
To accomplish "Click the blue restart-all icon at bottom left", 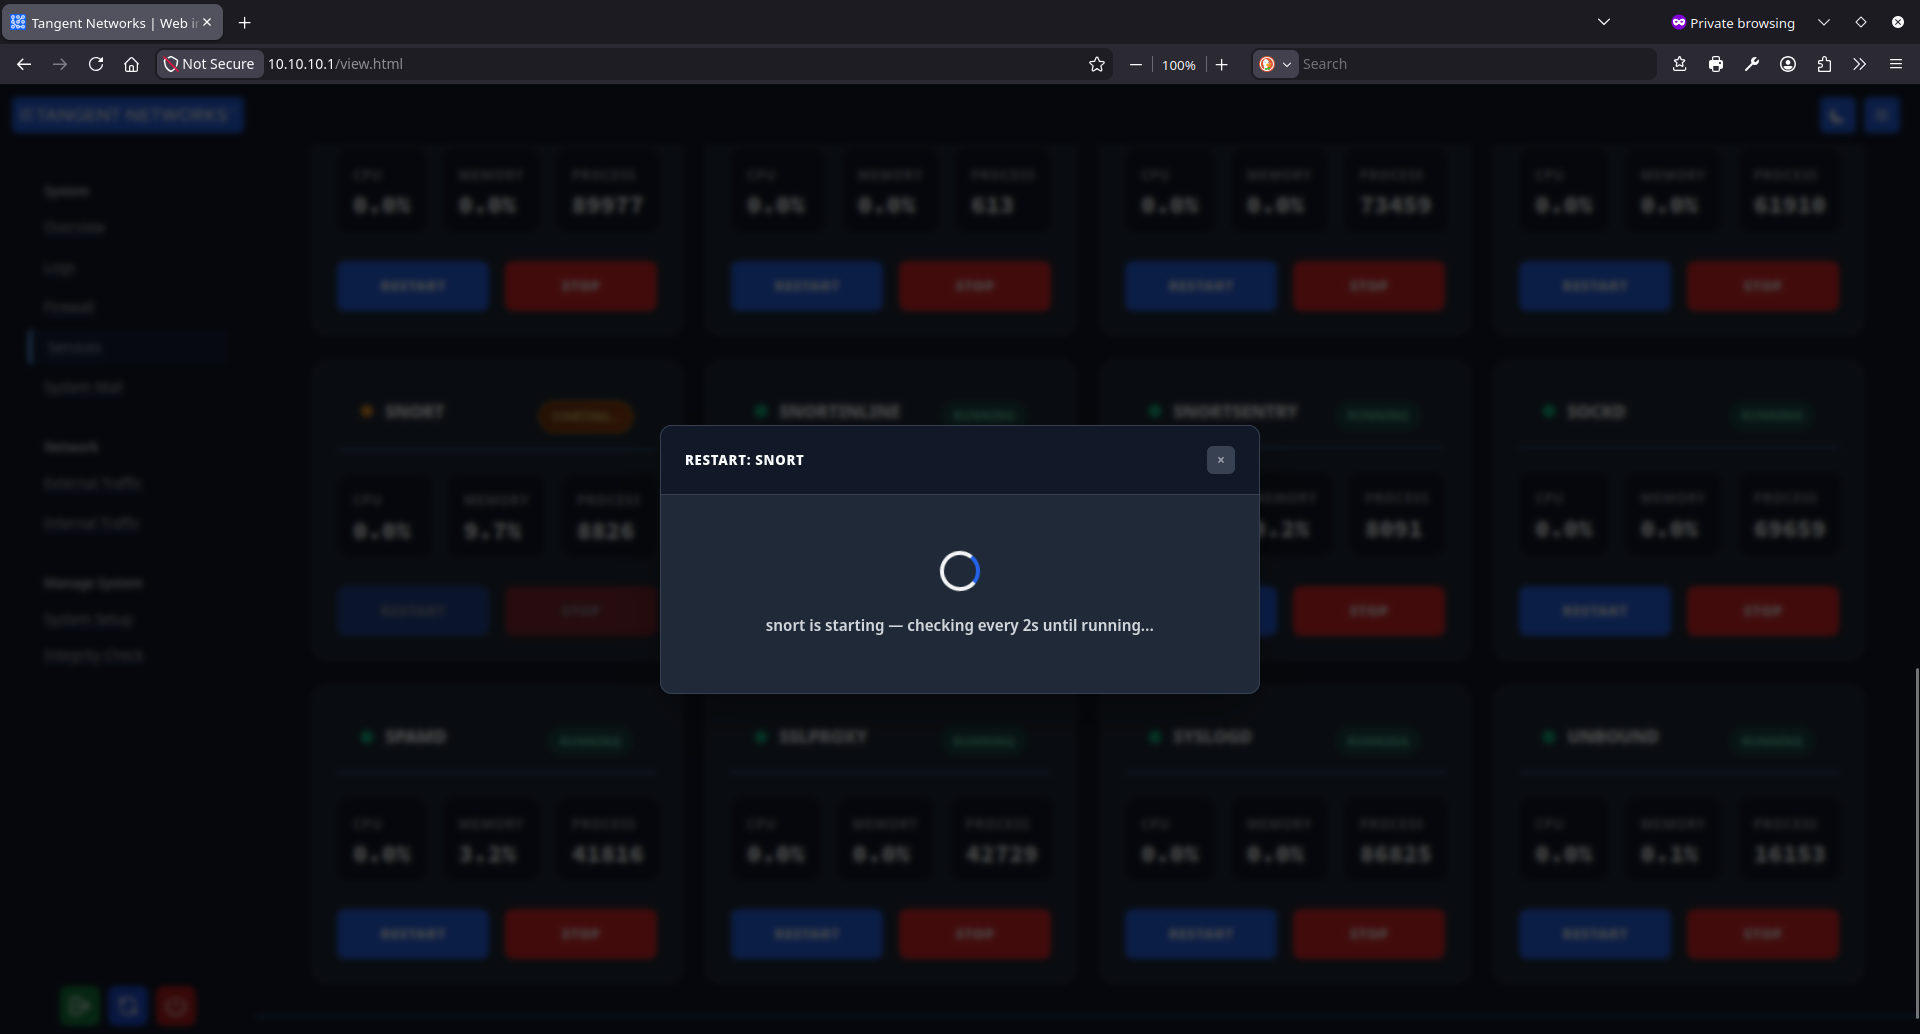I will 128,1005.
